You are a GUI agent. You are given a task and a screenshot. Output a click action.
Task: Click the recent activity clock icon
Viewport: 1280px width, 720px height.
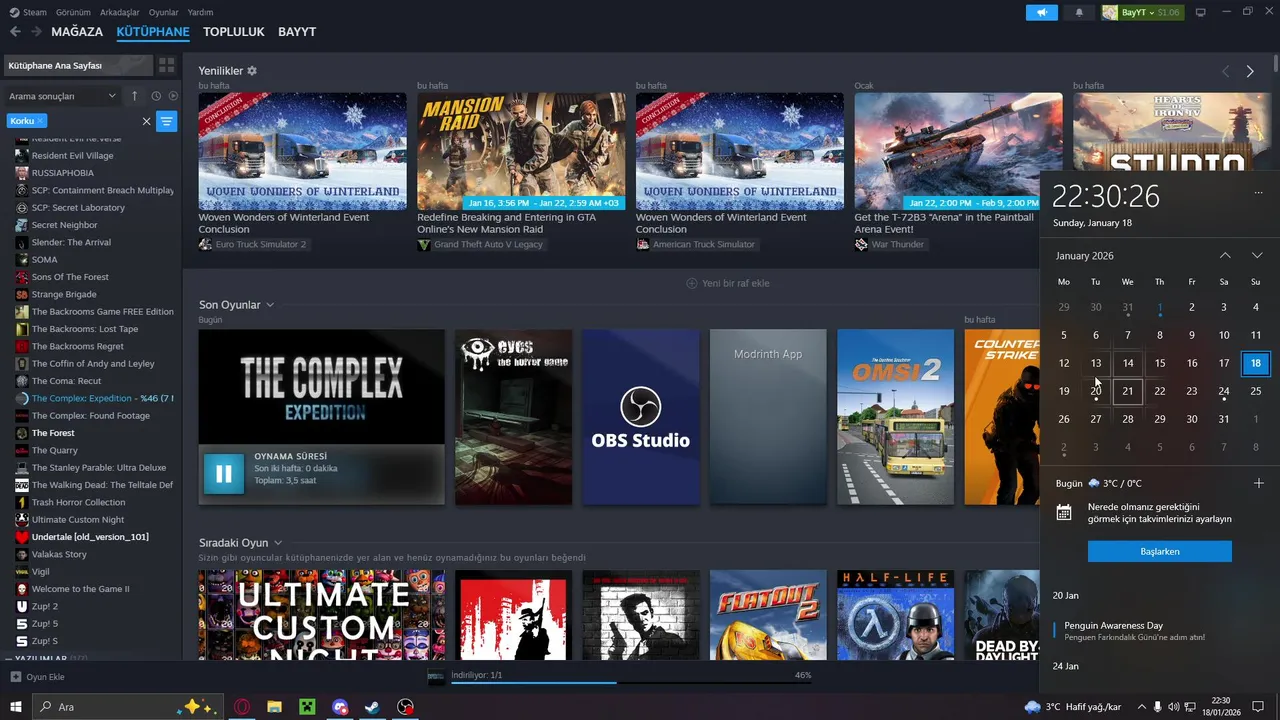(156, 96)
